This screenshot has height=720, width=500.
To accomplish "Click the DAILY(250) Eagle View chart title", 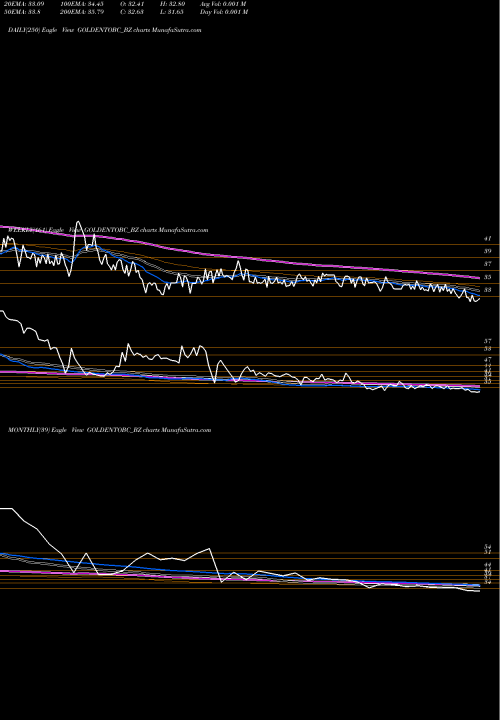I will (105, 30).
